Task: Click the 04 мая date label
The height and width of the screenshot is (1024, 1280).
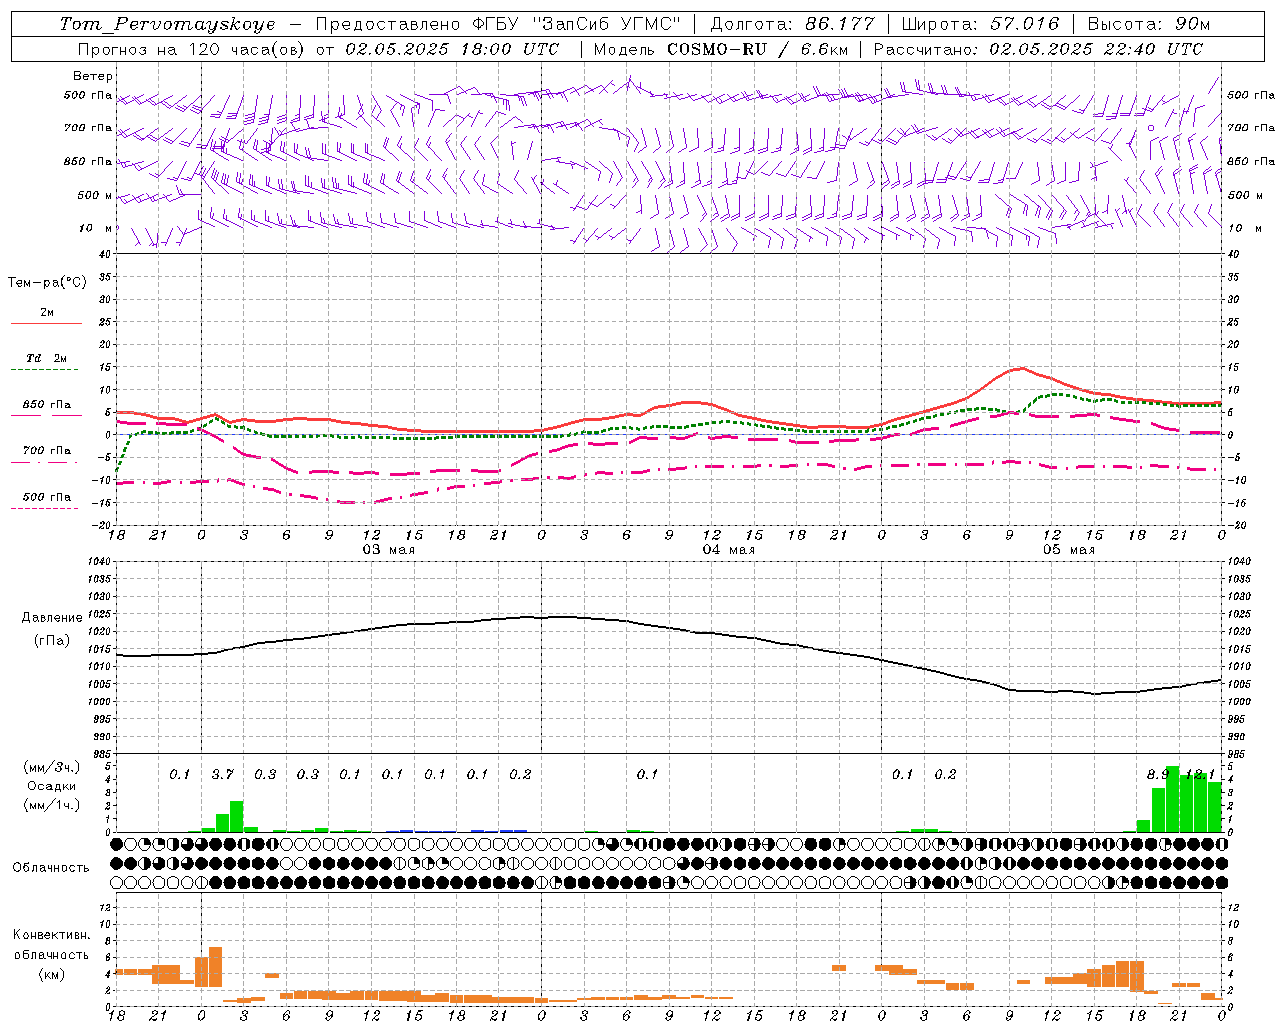Action: (x=728, y=550)
